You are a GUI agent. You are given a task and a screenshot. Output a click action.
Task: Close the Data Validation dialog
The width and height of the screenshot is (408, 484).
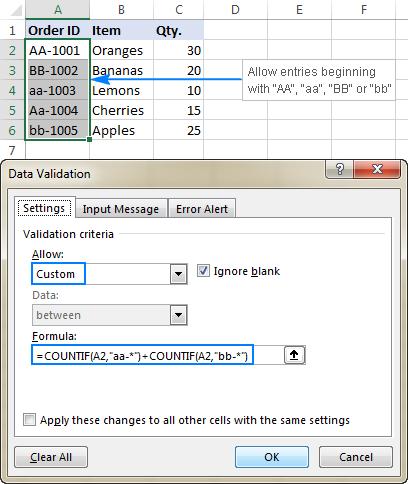coord(377,169)
